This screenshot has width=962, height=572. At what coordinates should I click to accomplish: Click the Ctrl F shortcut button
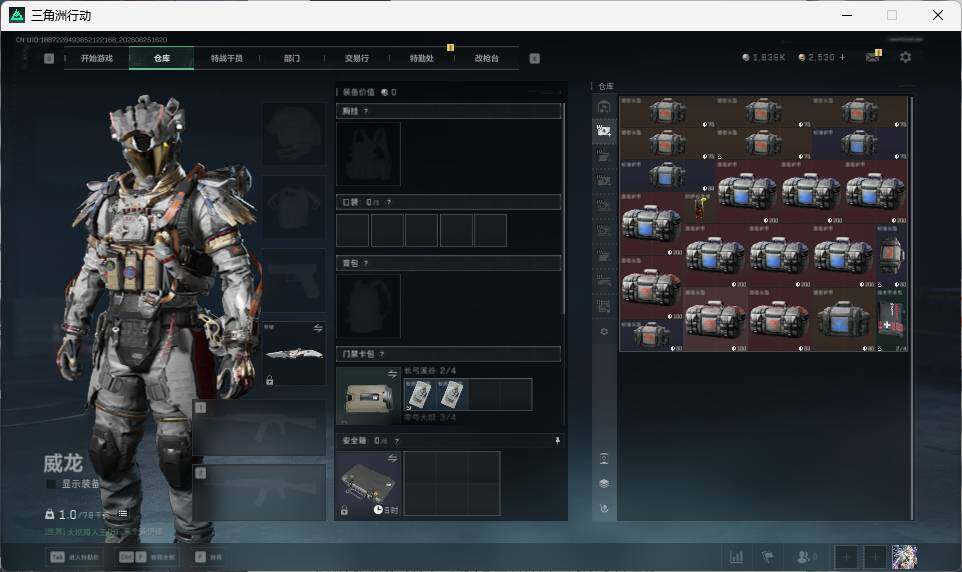coord(146,557)
